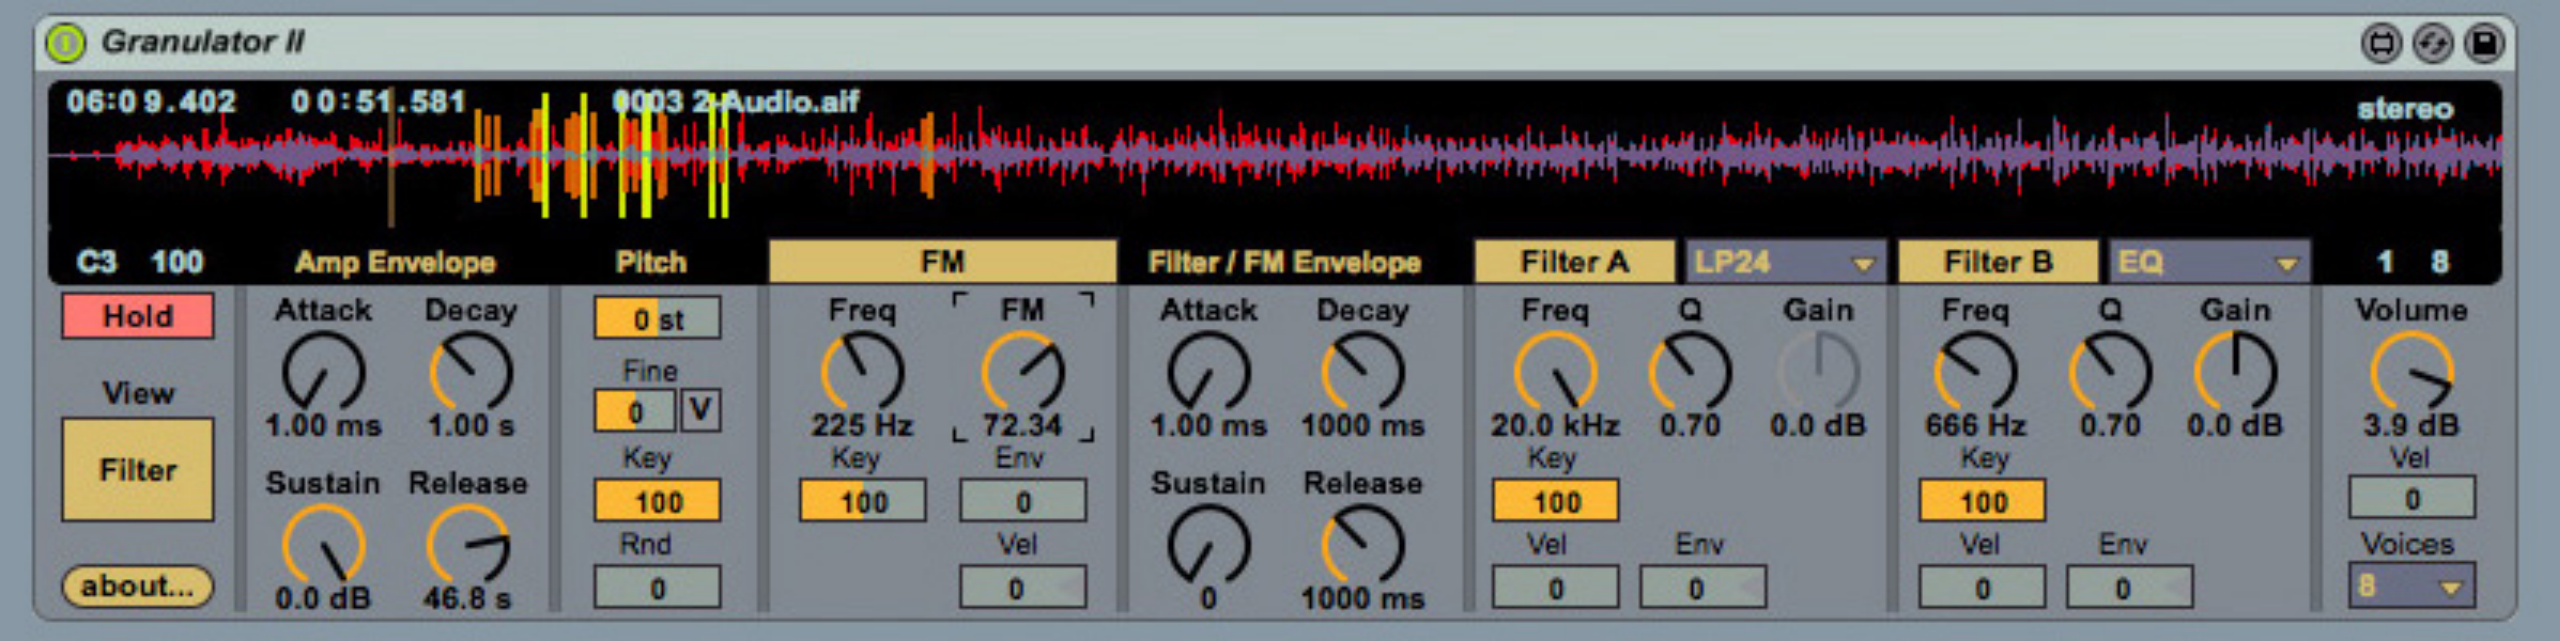The image size is (2560, 641).
Task: Open the EQ filter type dropdown
Action: click(2208, 262)
